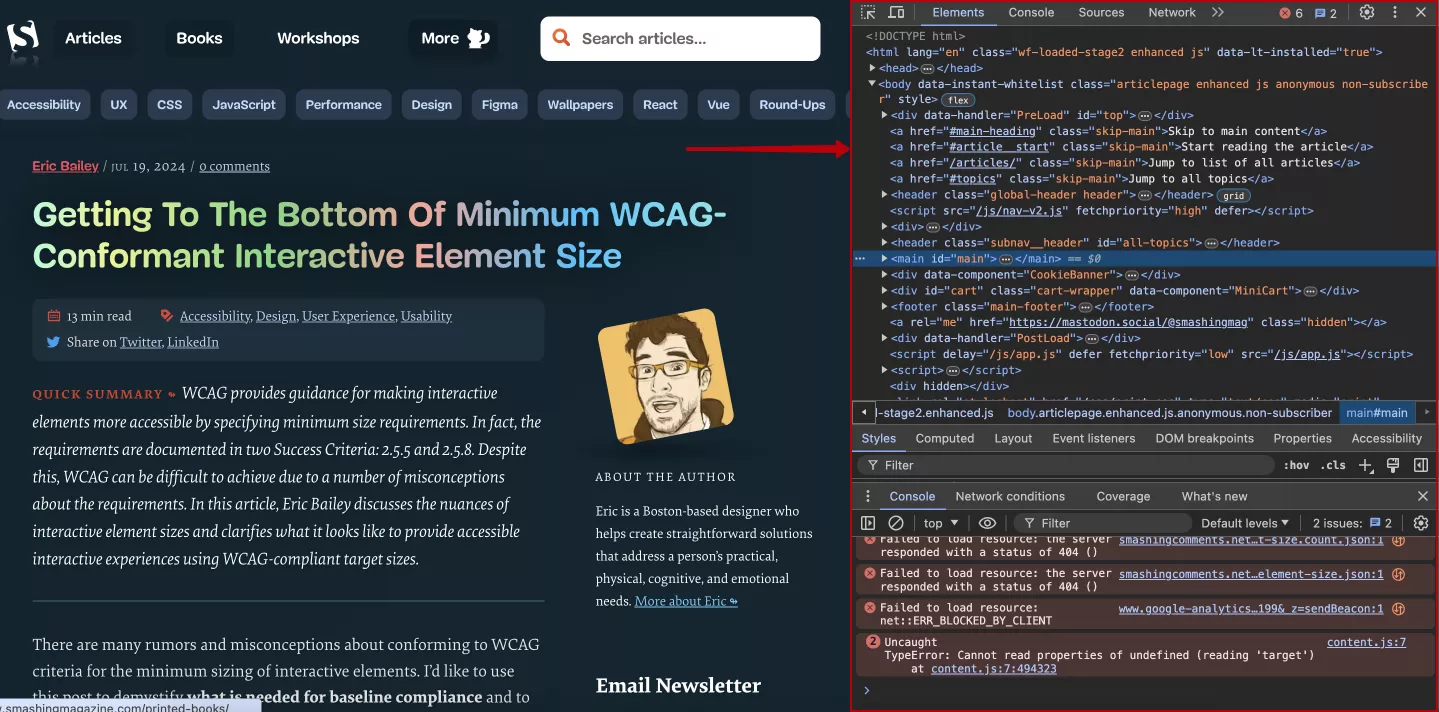The image size is (1439, 712).
Task: Click the new style rule plus icon
Action: (x=1366, y=465)
